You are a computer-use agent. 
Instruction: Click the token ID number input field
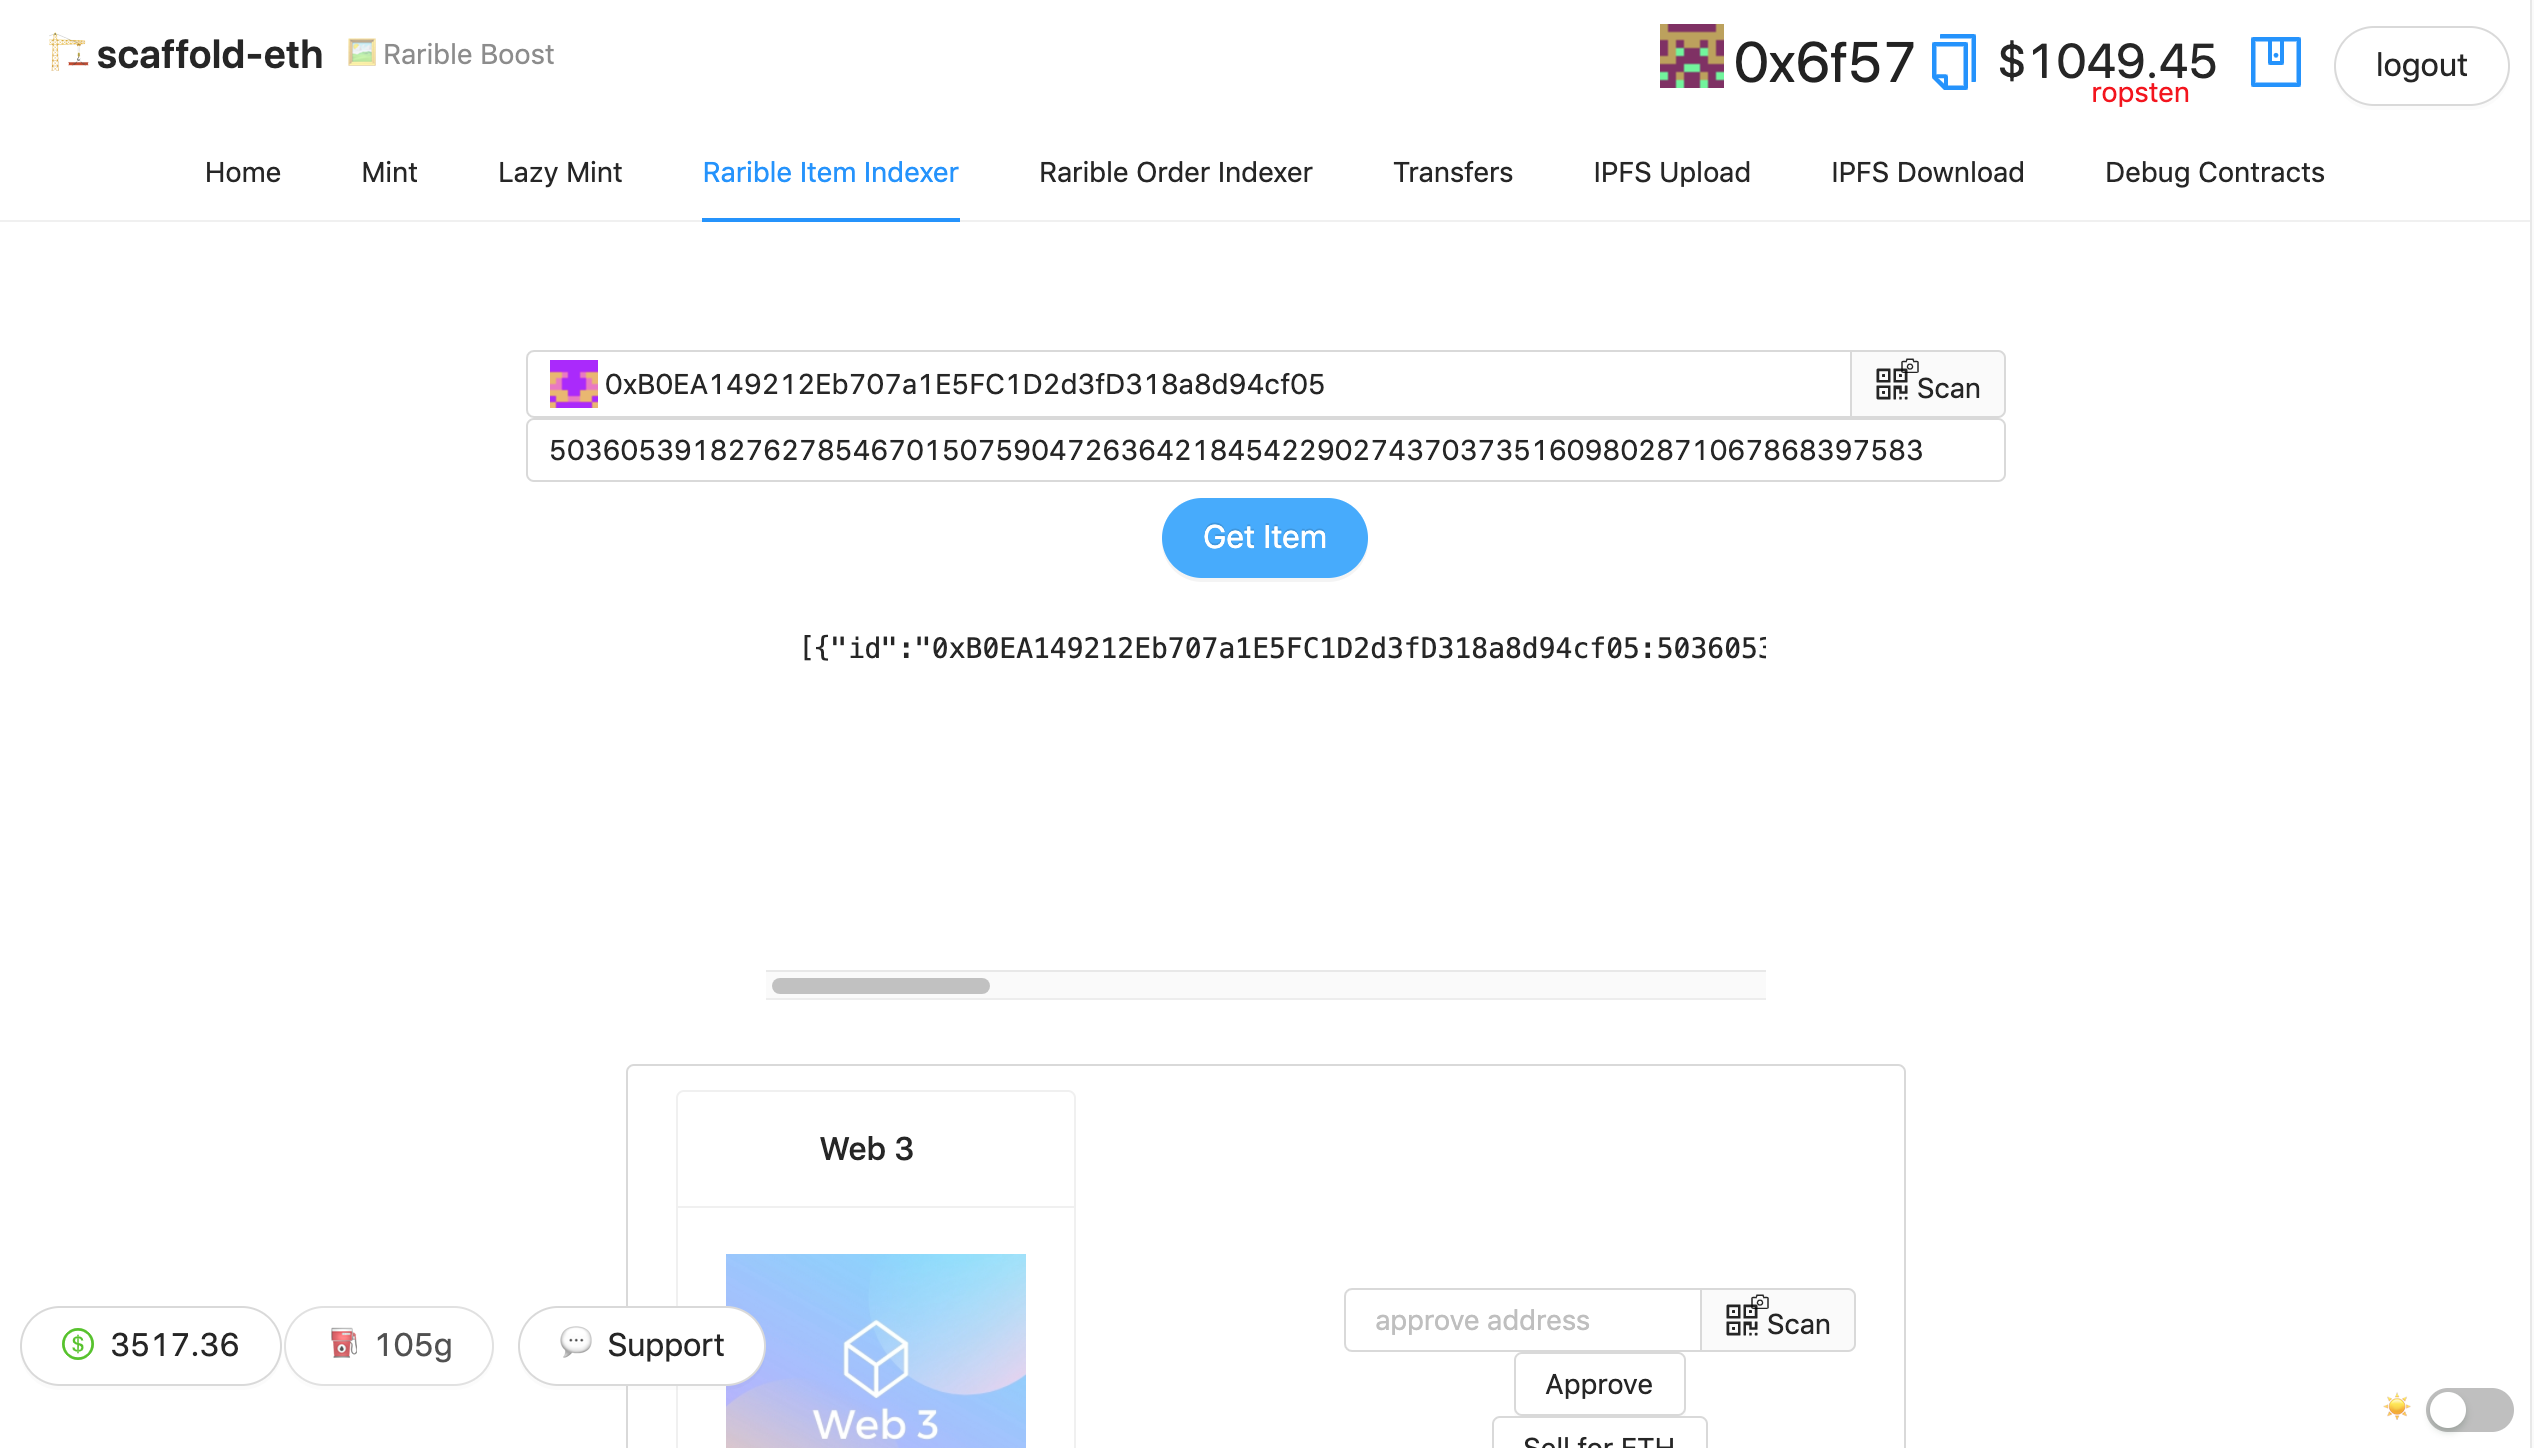pos(1265,449)
